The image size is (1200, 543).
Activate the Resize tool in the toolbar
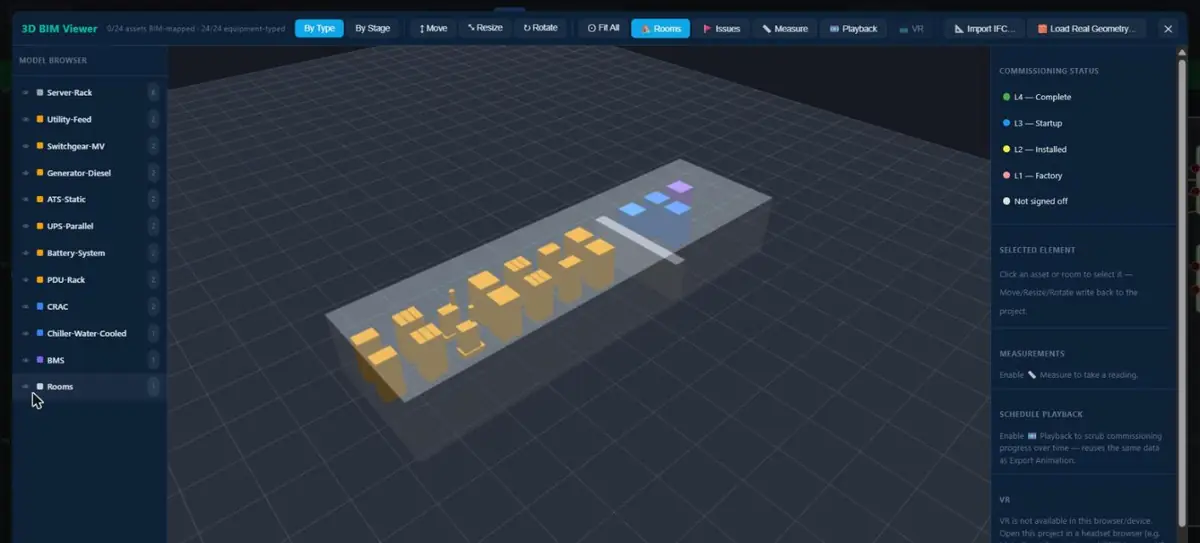click(x=485, y=28)
